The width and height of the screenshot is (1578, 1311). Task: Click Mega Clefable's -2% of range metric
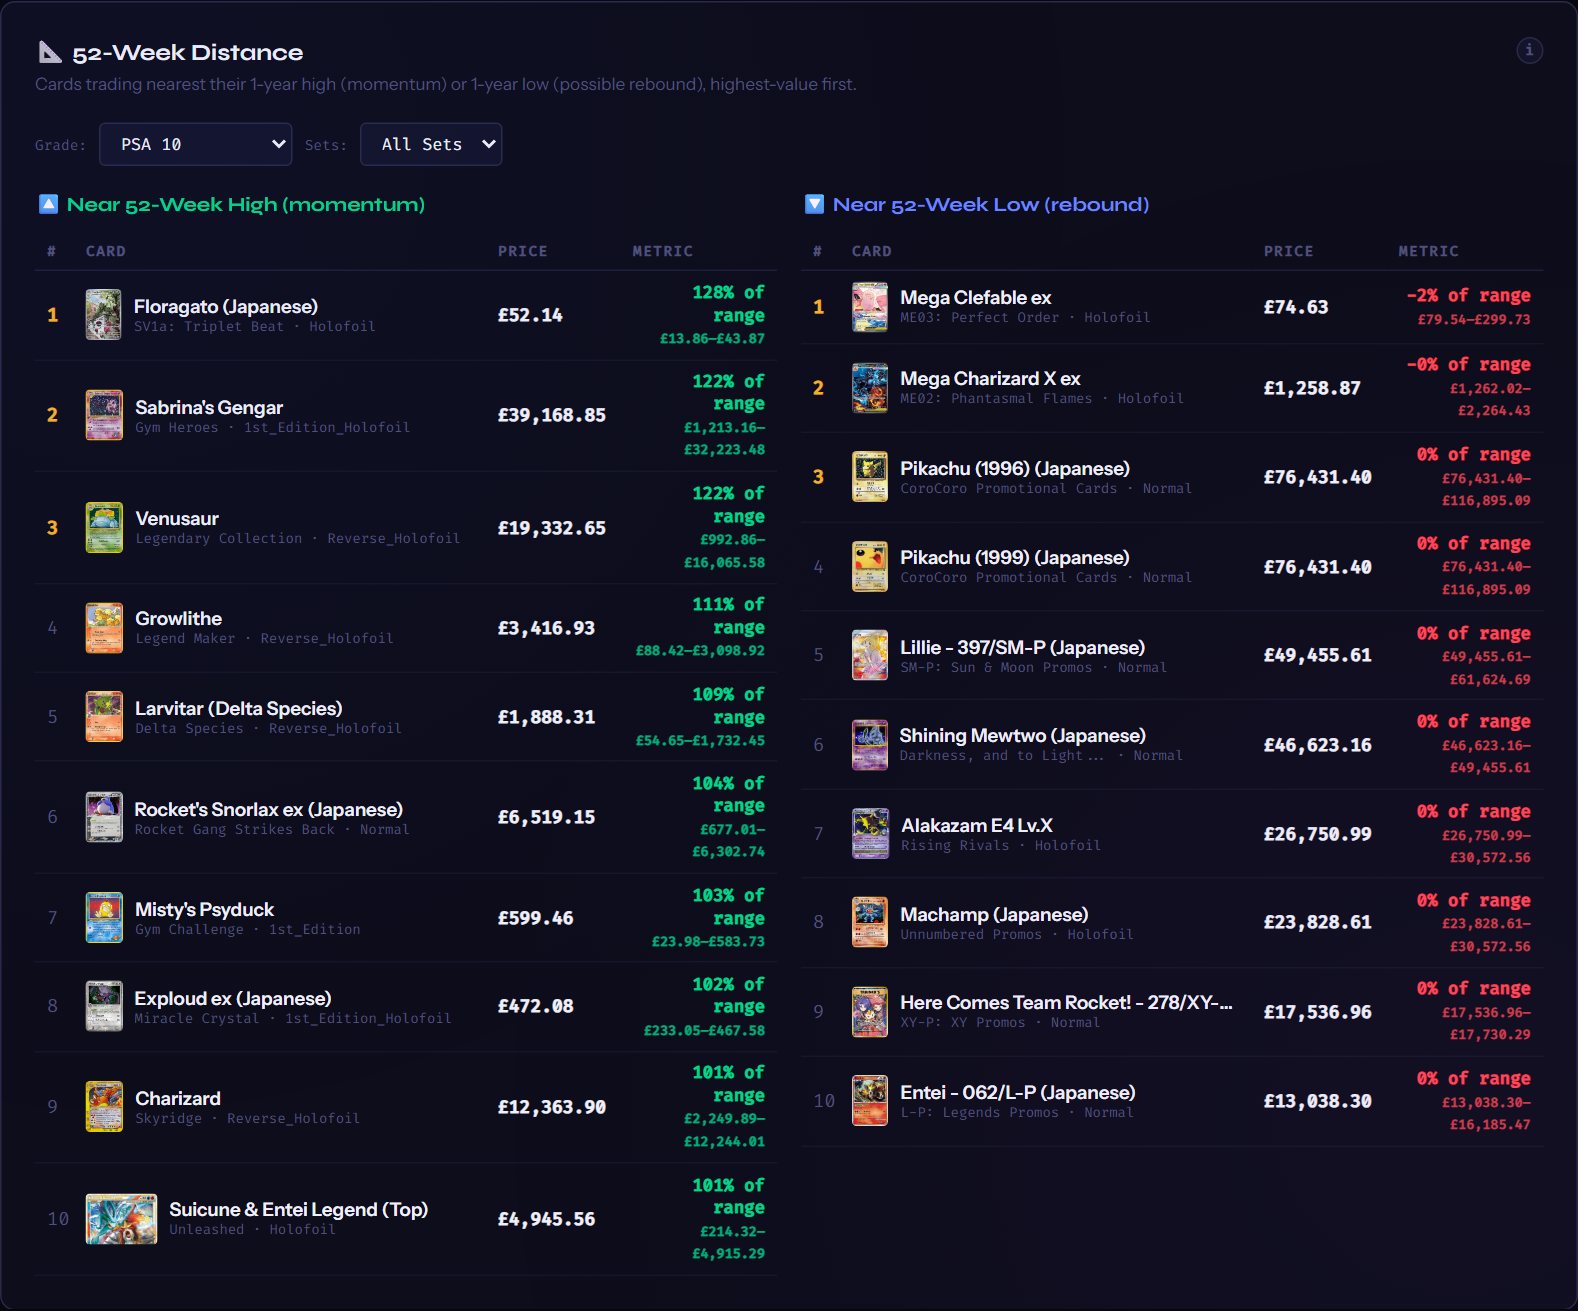click(1468, 296)
